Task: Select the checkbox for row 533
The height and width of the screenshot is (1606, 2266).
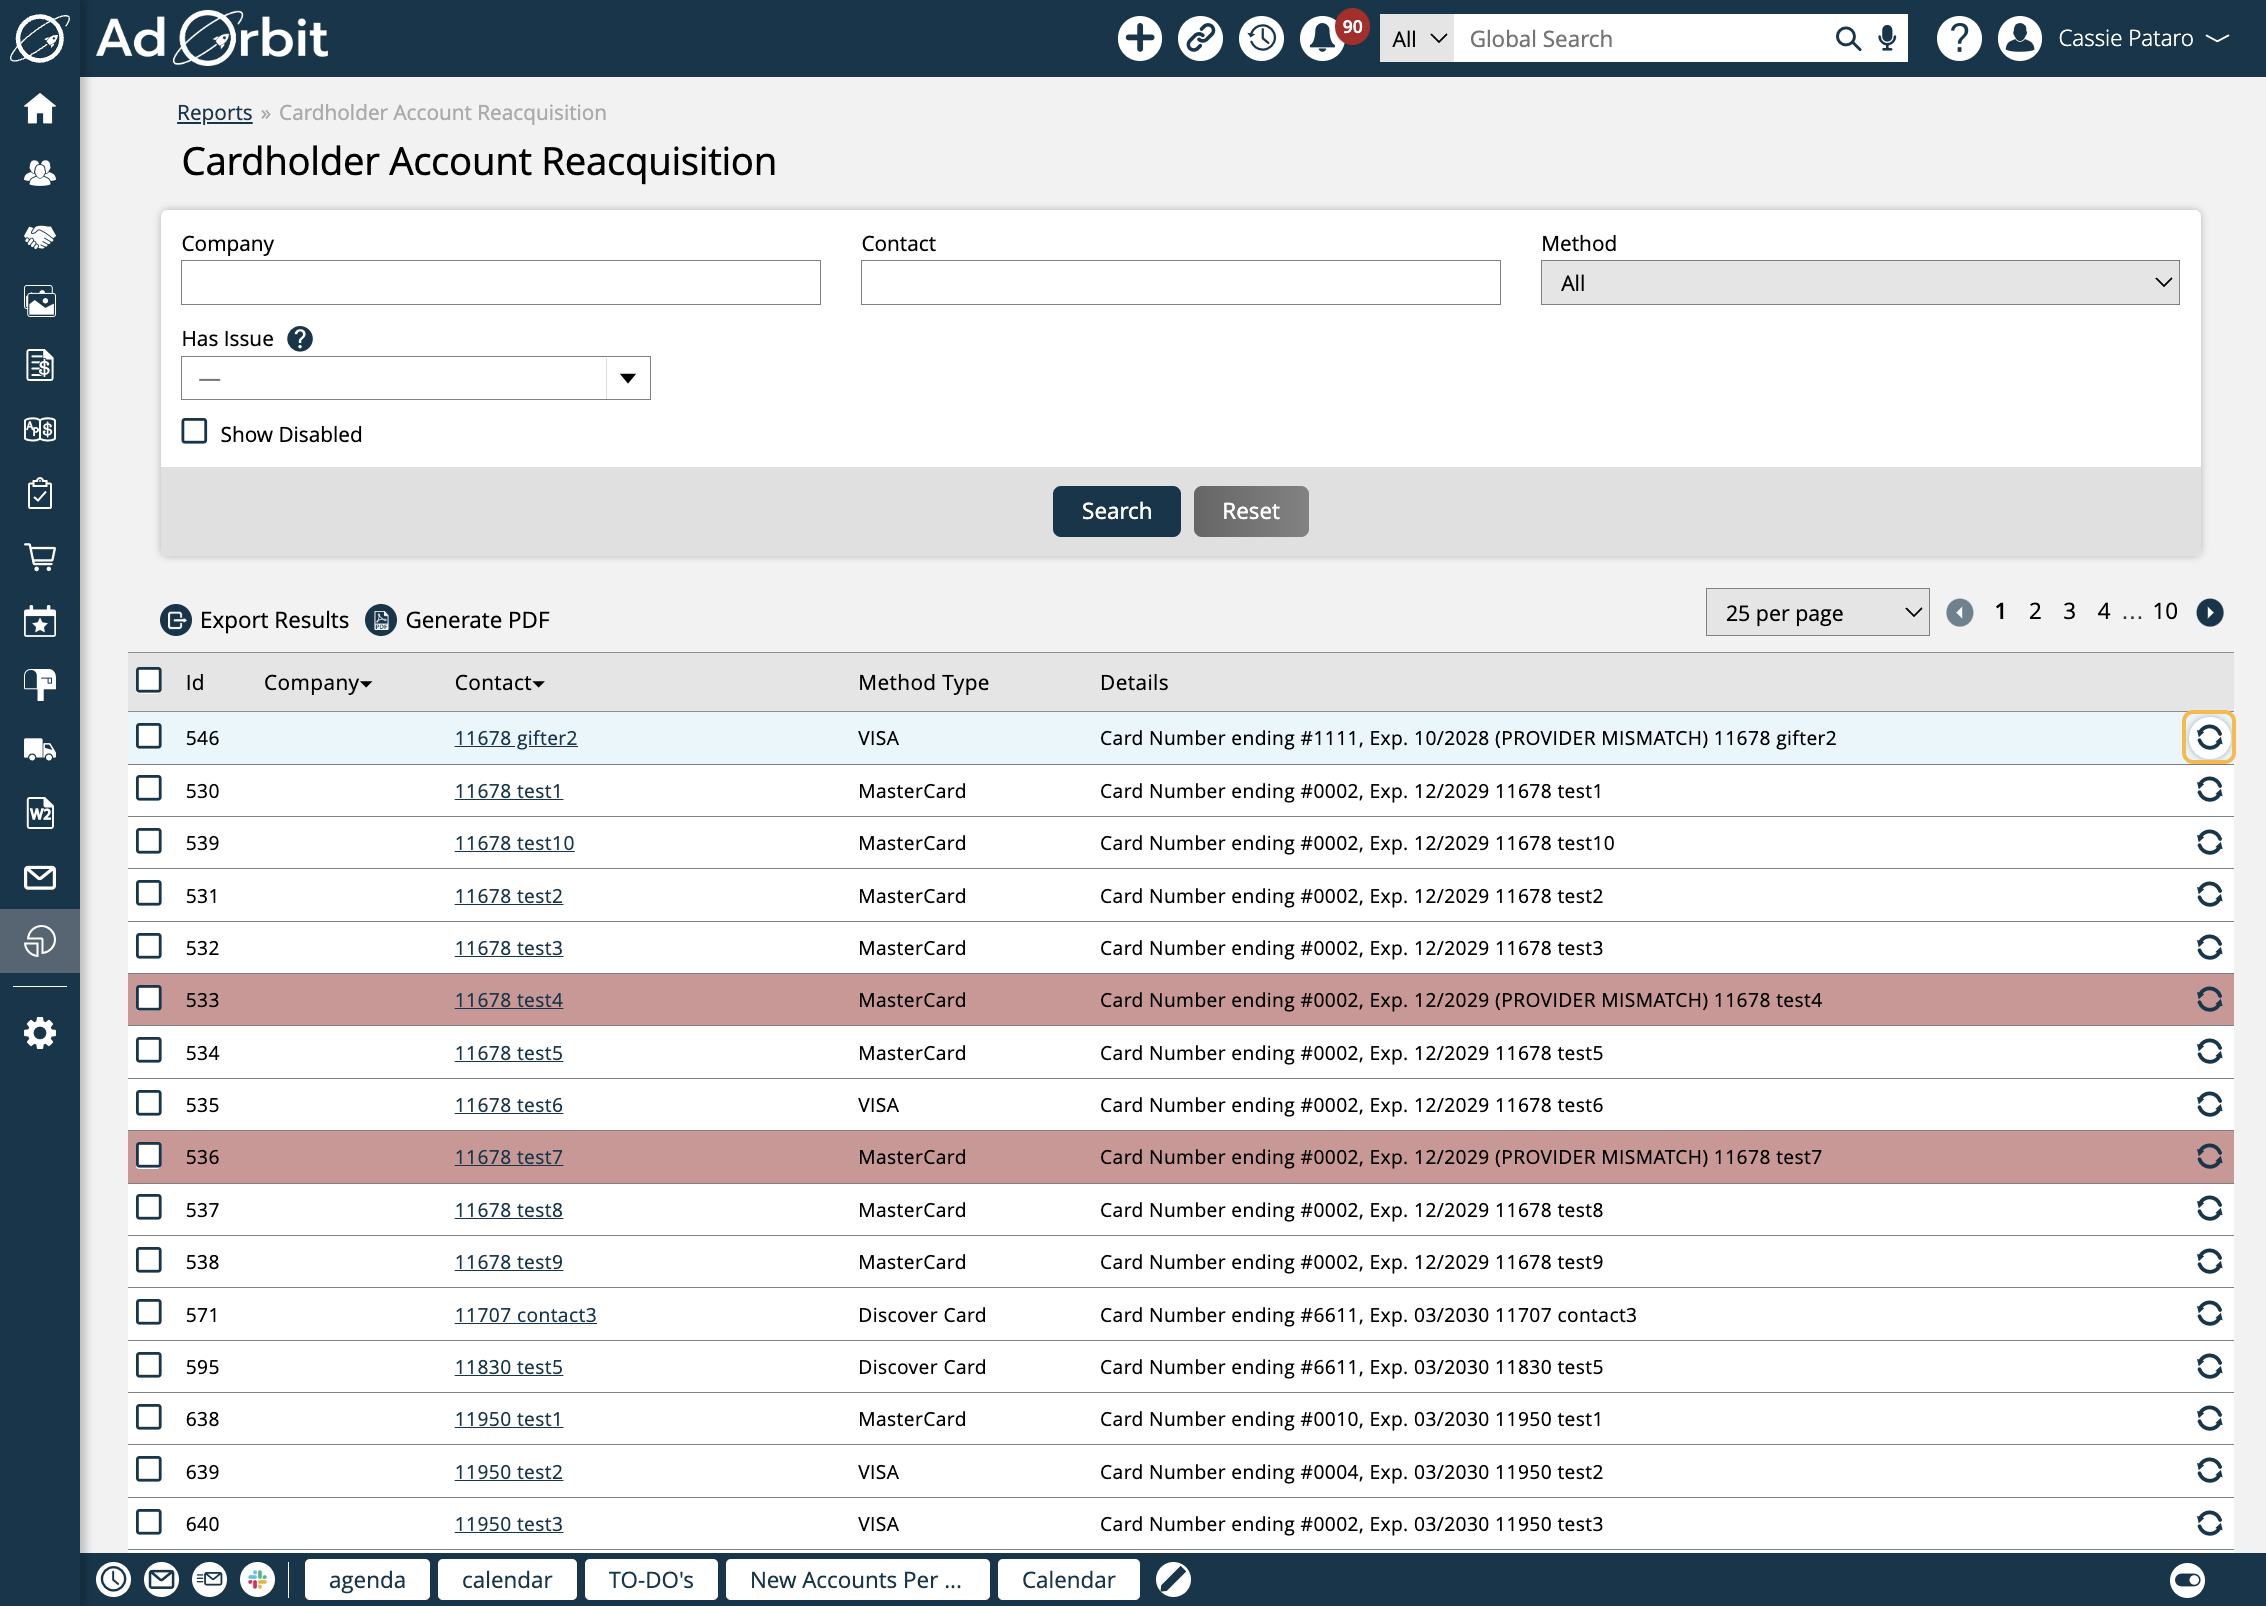Action: [x=149, y=999]
